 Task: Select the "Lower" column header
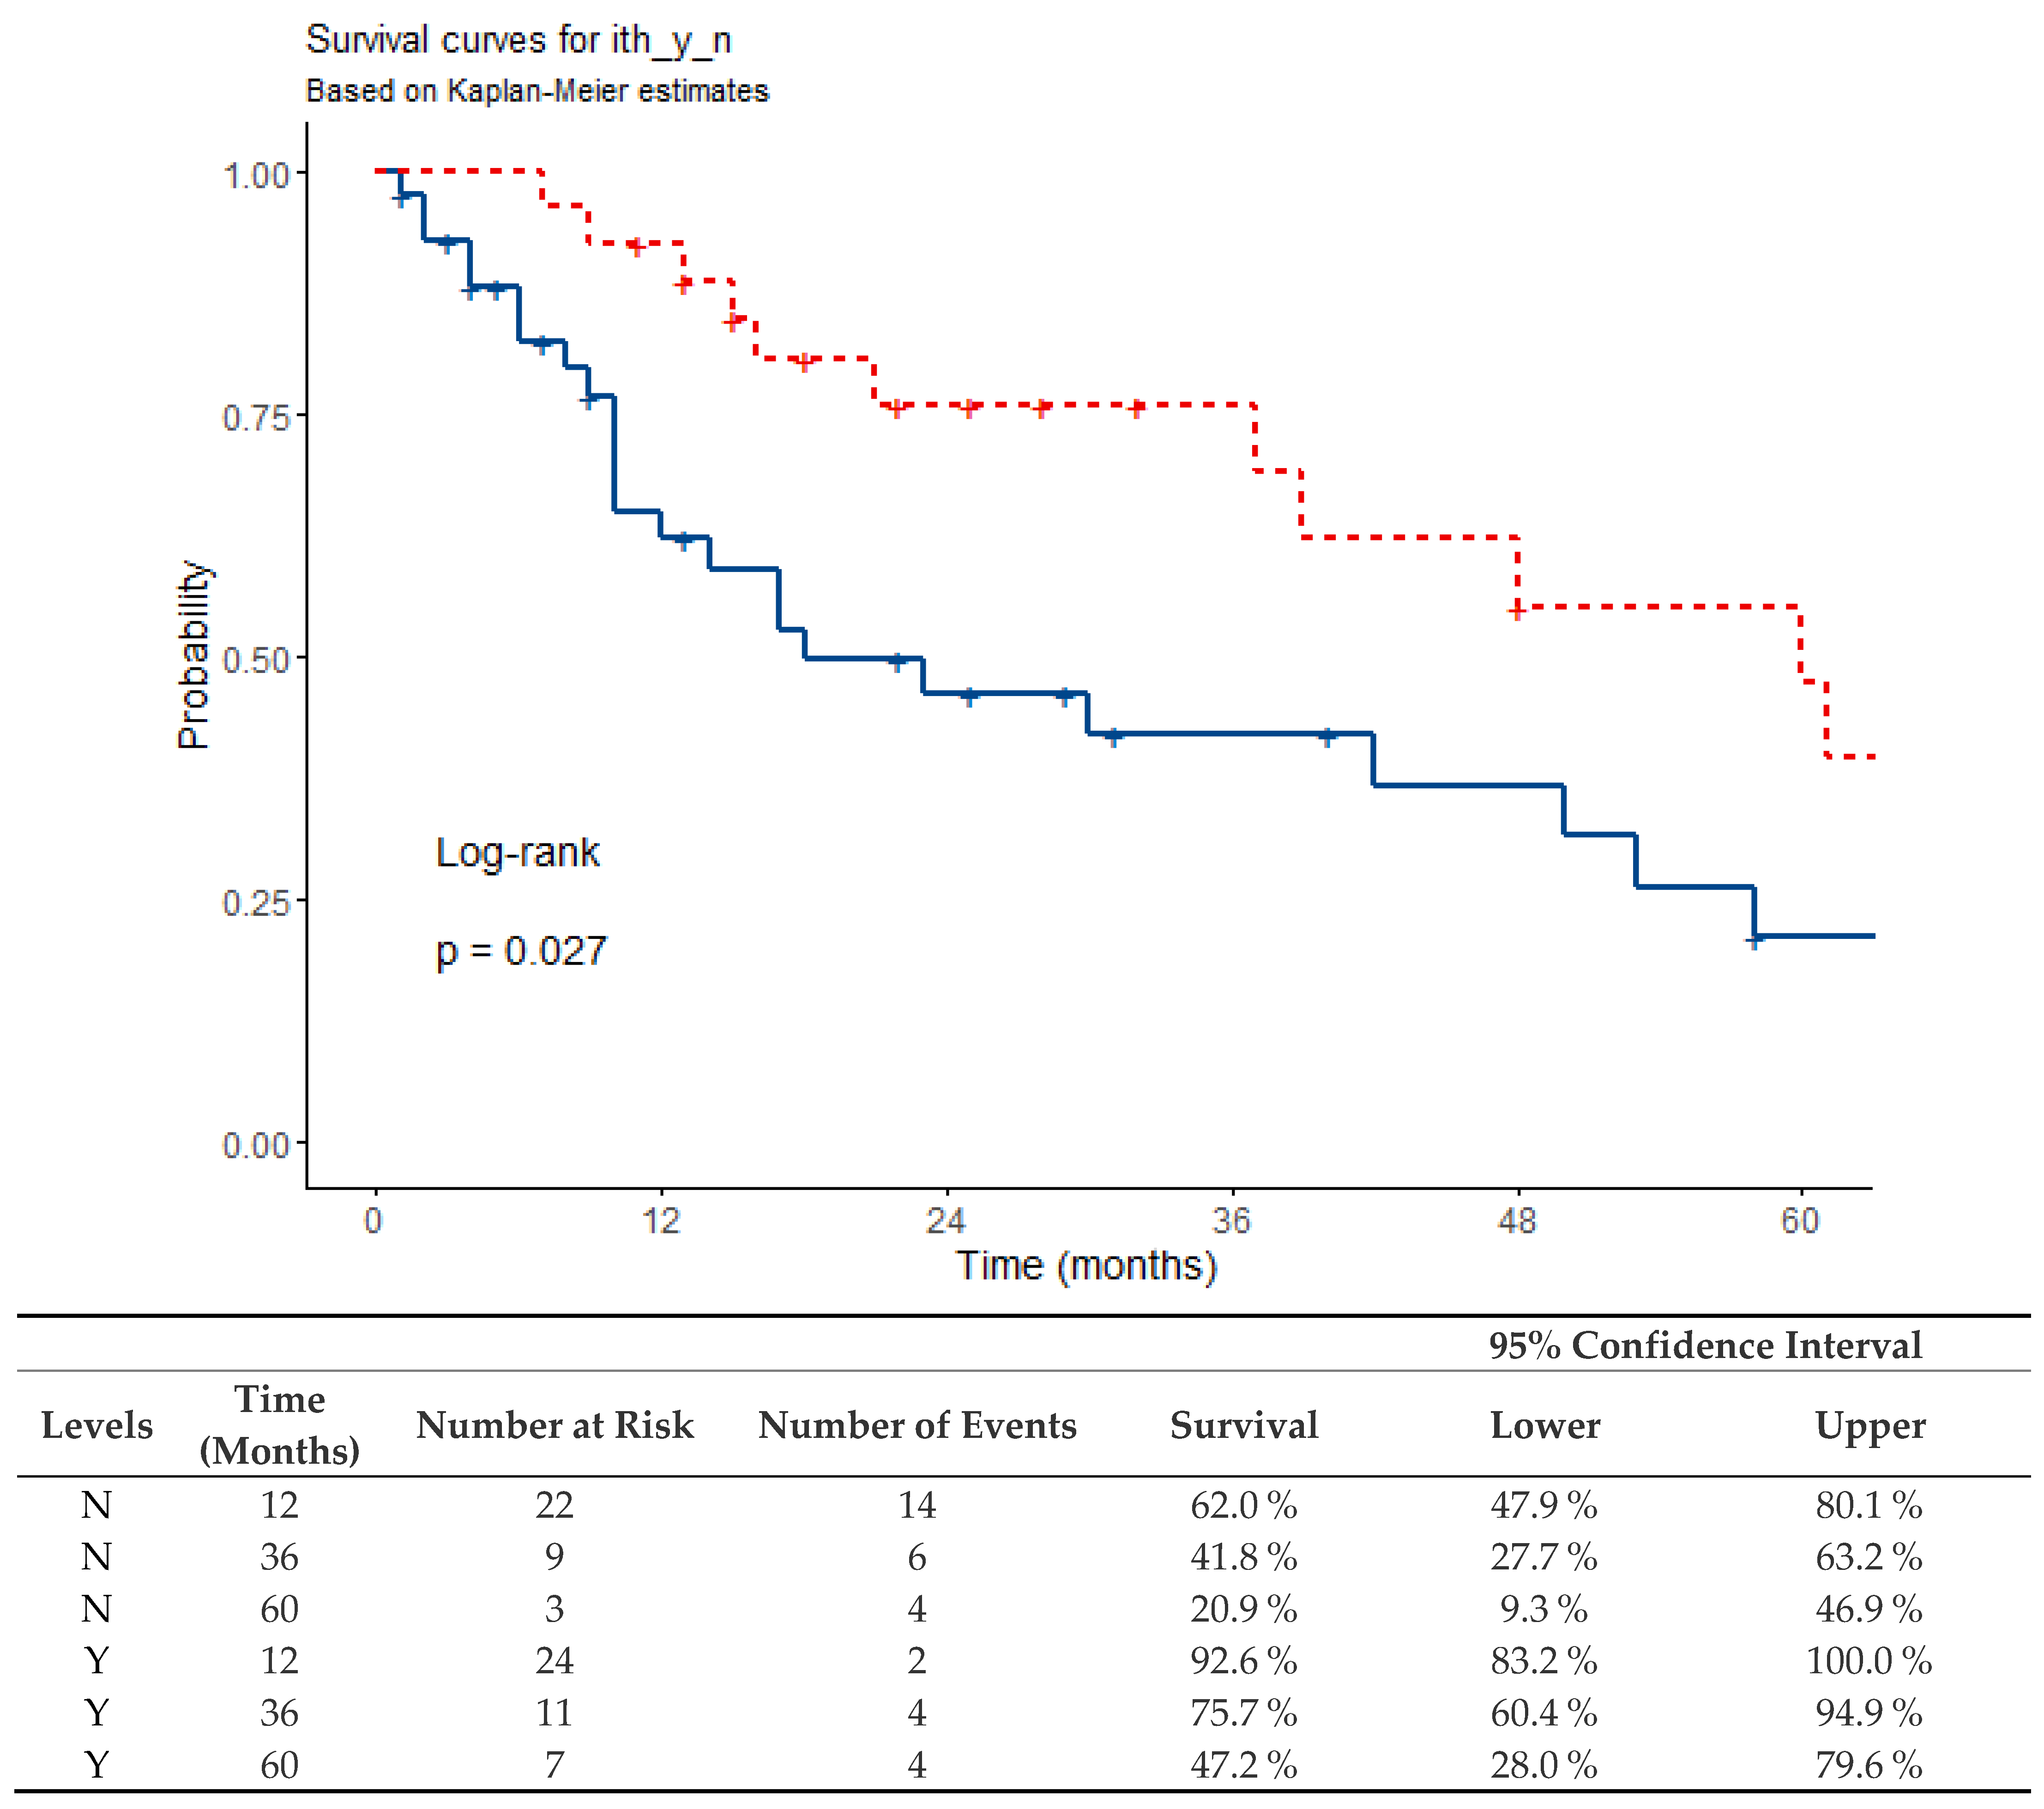click(1545, 1425)
